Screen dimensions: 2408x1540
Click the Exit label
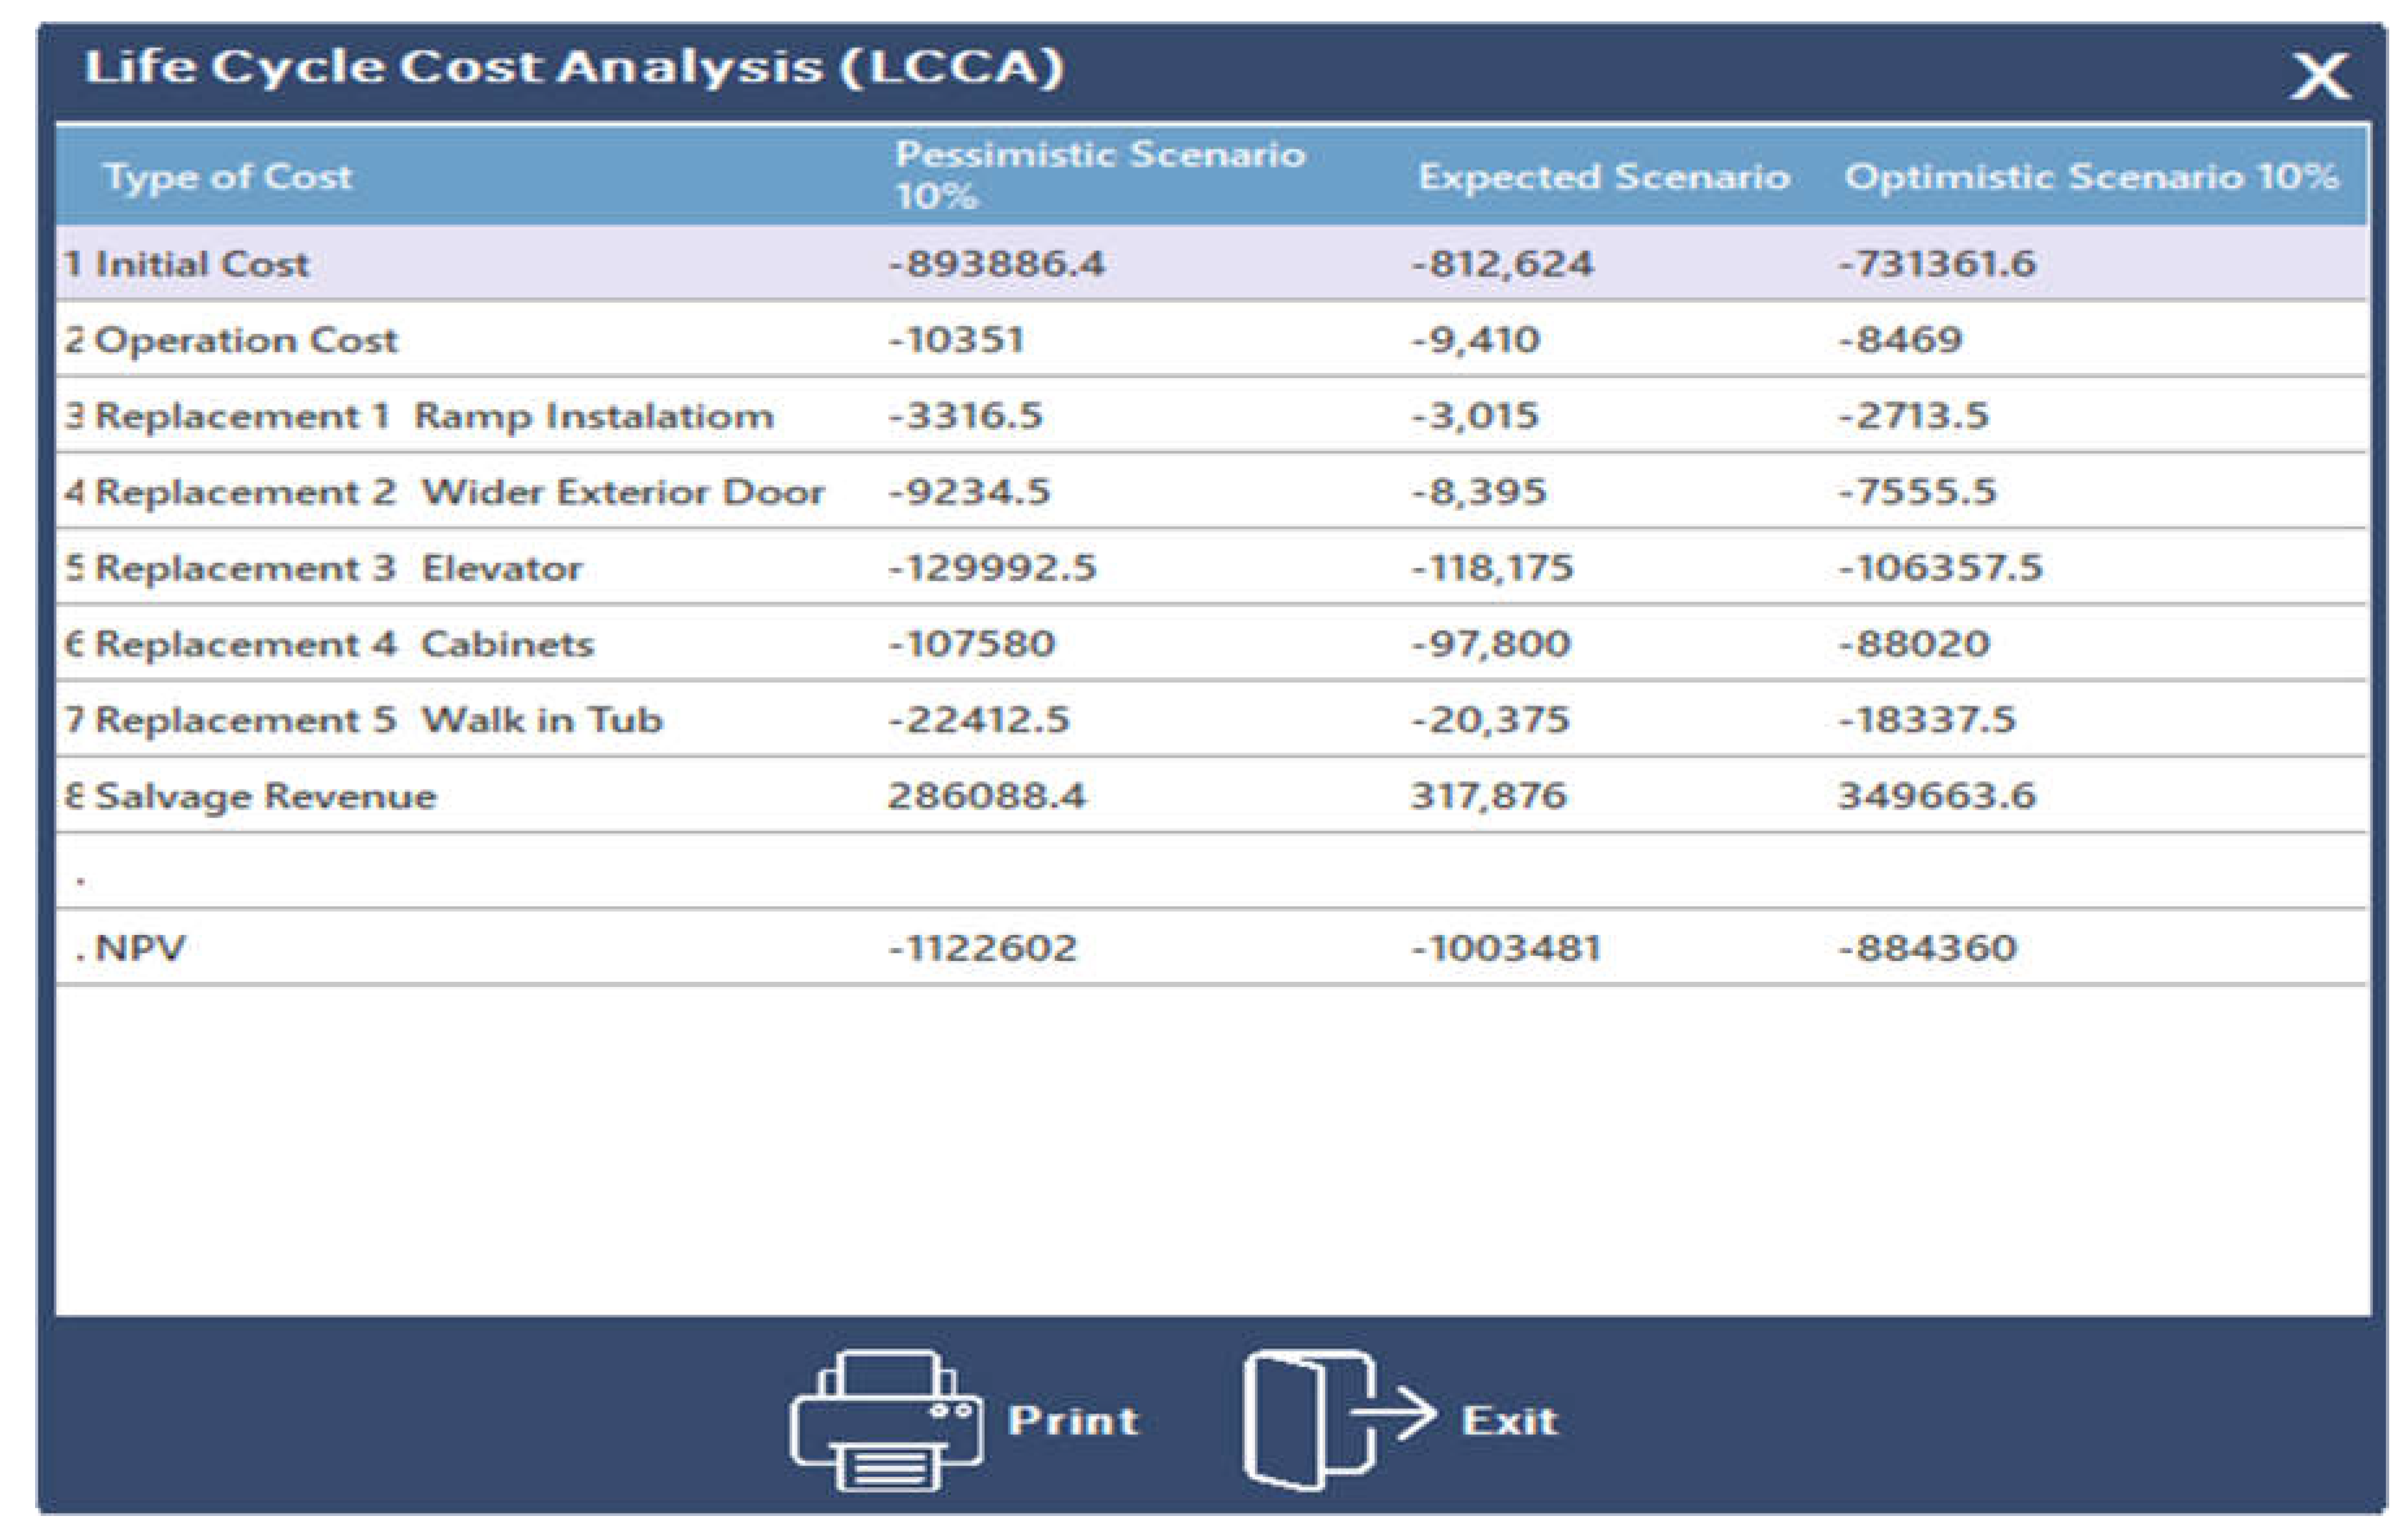pyautogui.click(x=1509, y=1421)
